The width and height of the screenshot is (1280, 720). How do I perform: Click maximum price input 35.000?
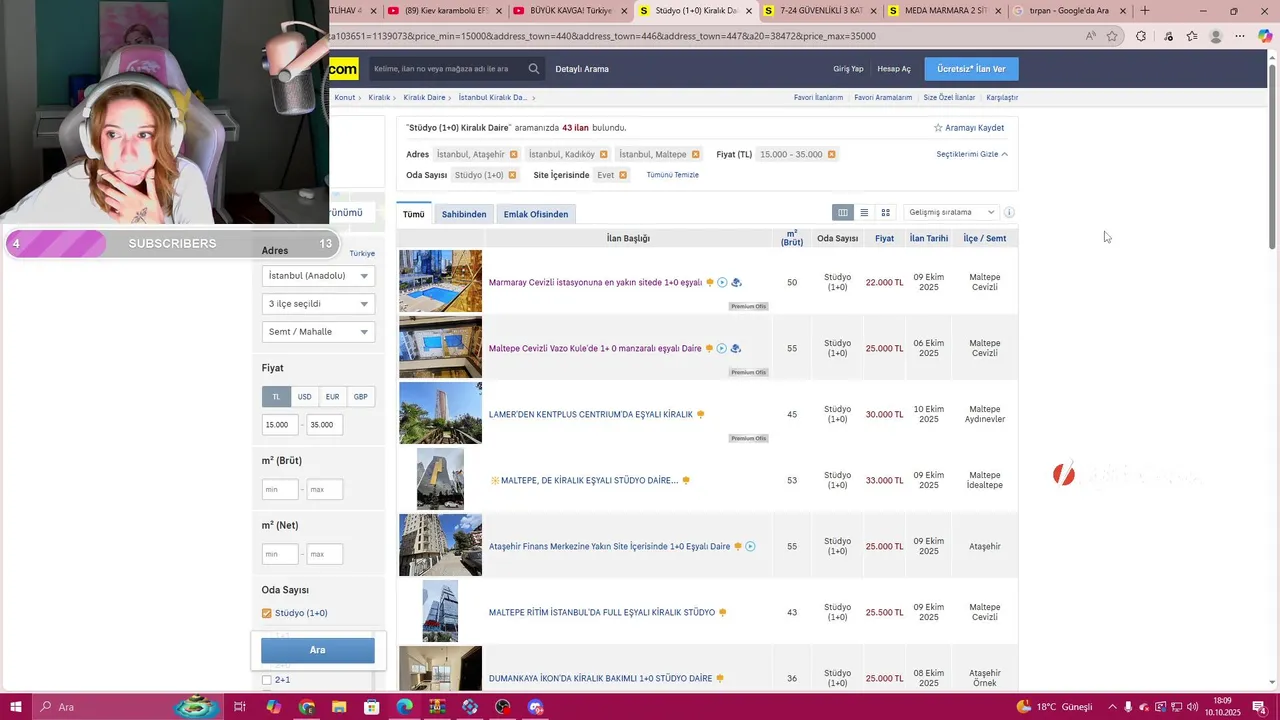click(324, 425)
